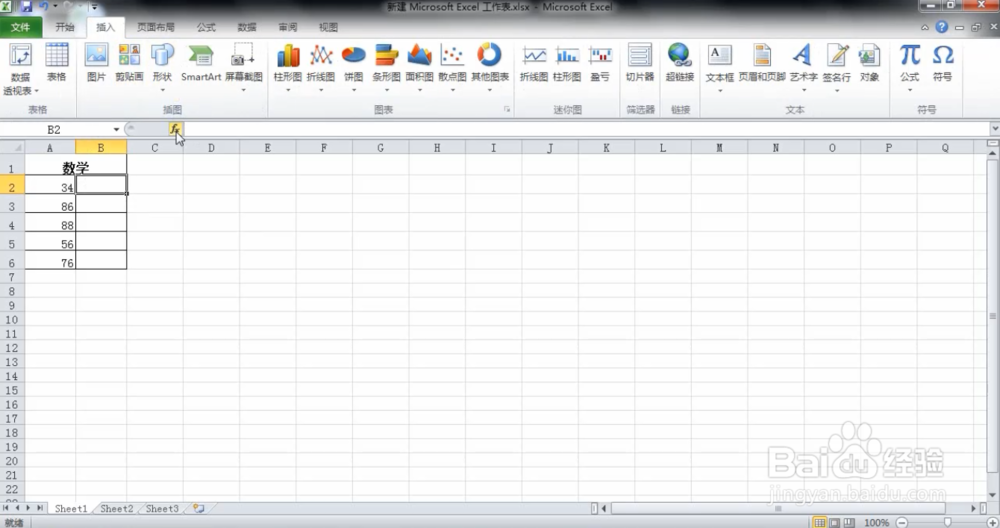Insert a Line chart (折线图) in Charts group
This screenshot has height=528, width=1000.
point(321,66)
